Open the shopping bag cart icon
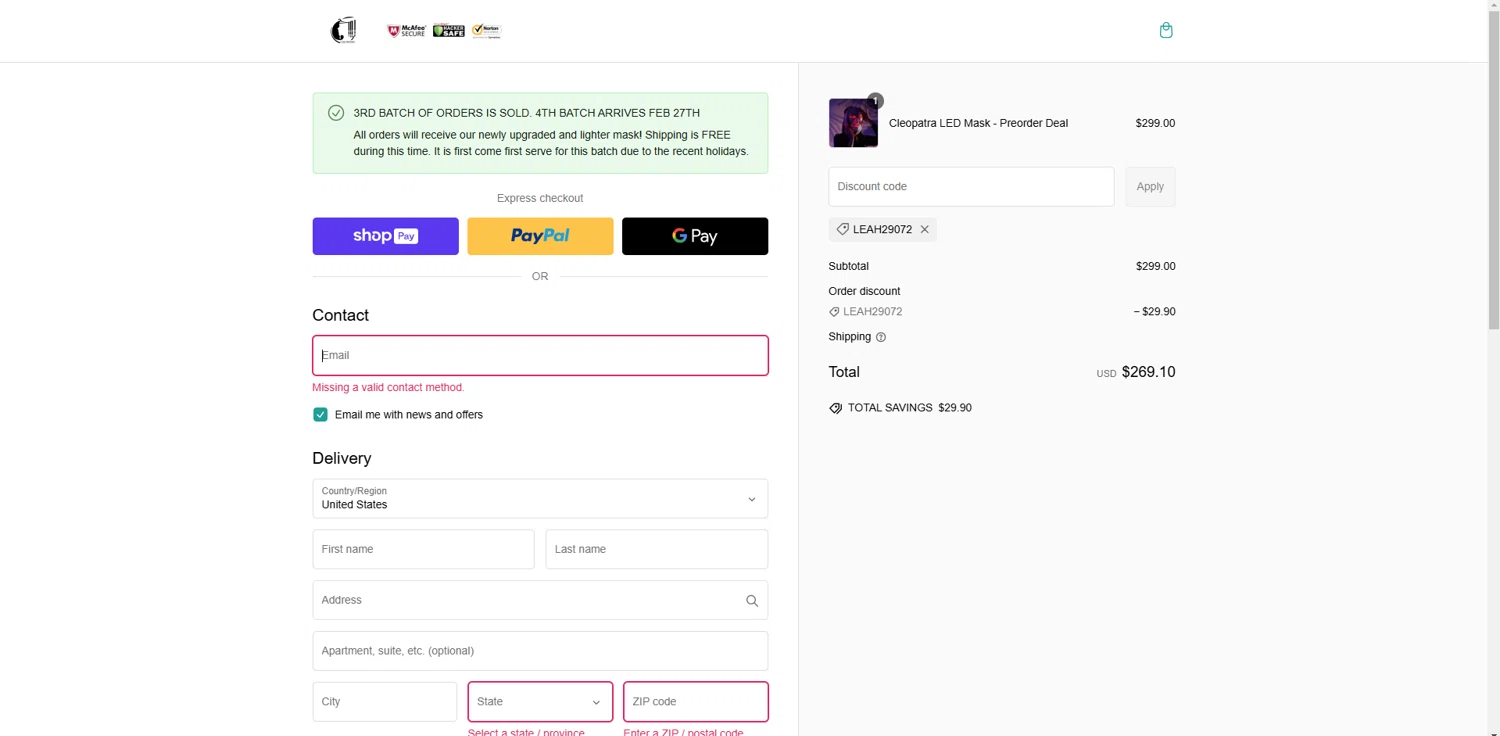This screenshot has height=736, width=1500. (1166, 30)
